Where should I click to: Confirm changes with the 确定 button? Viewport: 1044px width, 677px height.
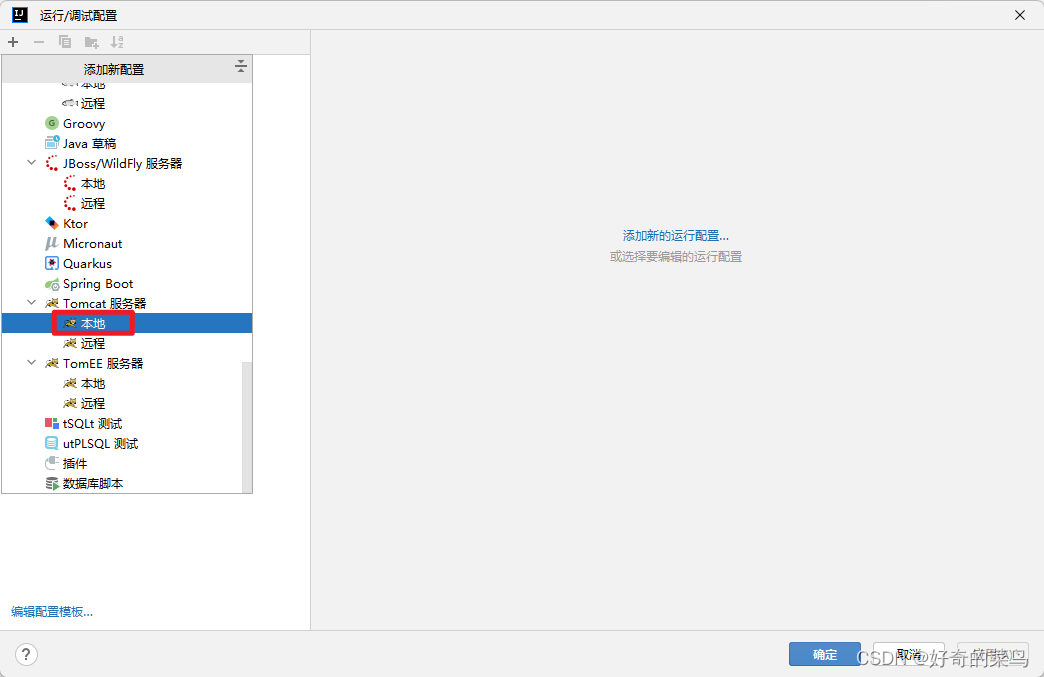tap(824, 654)
